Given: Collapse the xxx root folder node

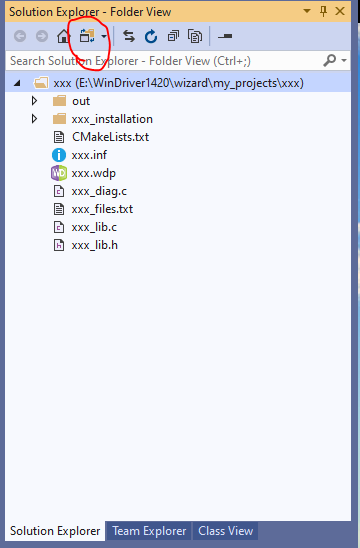Looking at the screenshot, I should [17, 83].
